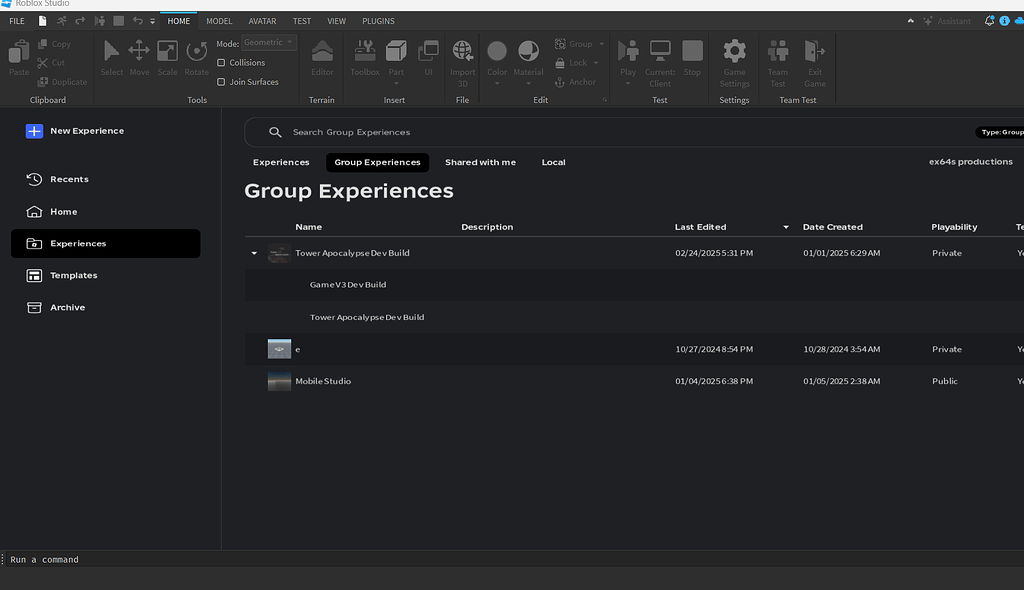The width and height of the screenshot is (1024, 590).
Task: Insert a Part with the cube icon
Action: [x=396, y=51]
